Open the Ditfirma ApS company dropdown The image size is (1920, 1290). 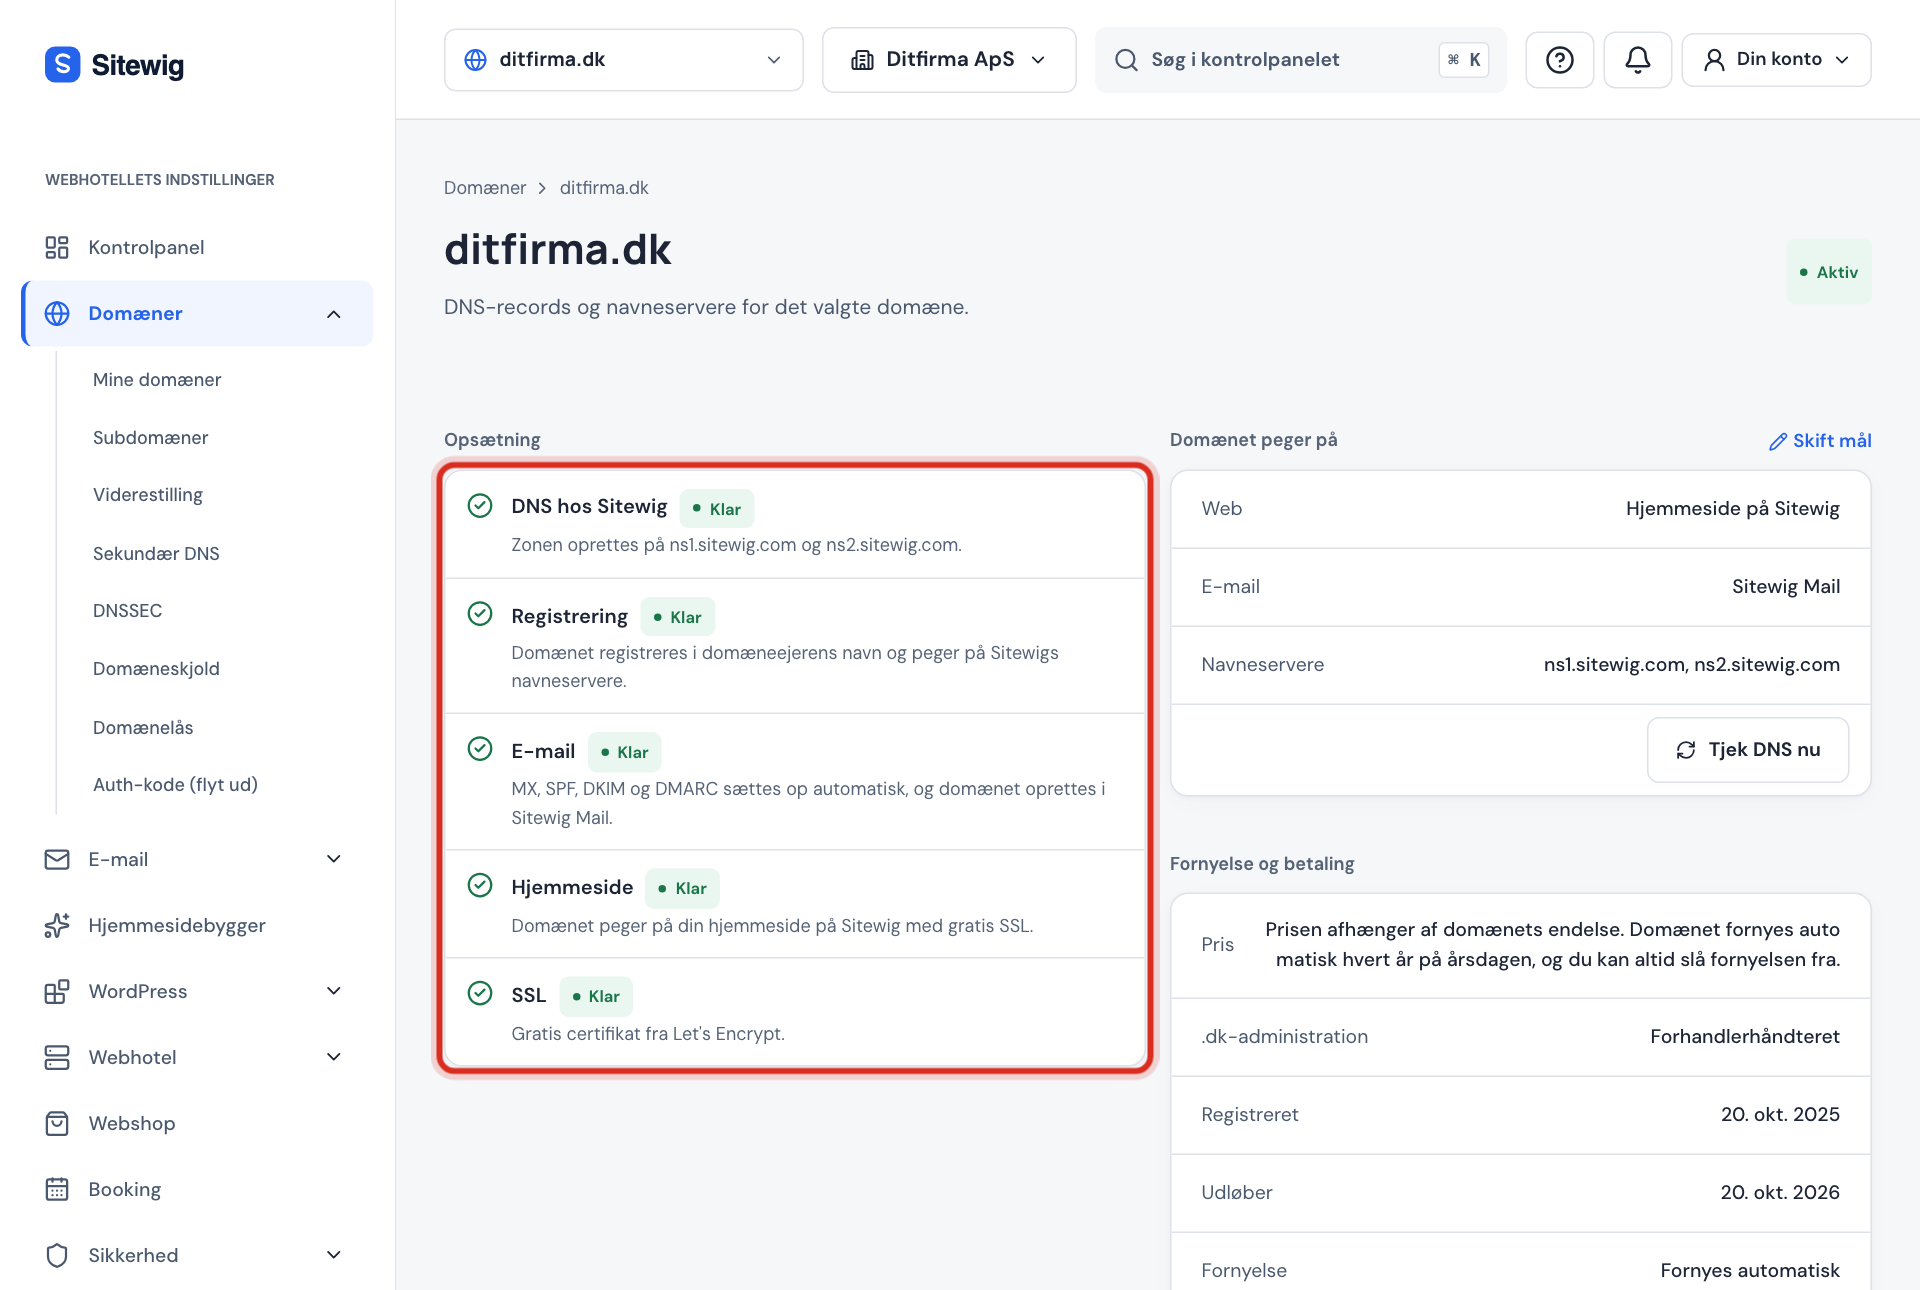[x=948, y=60]
